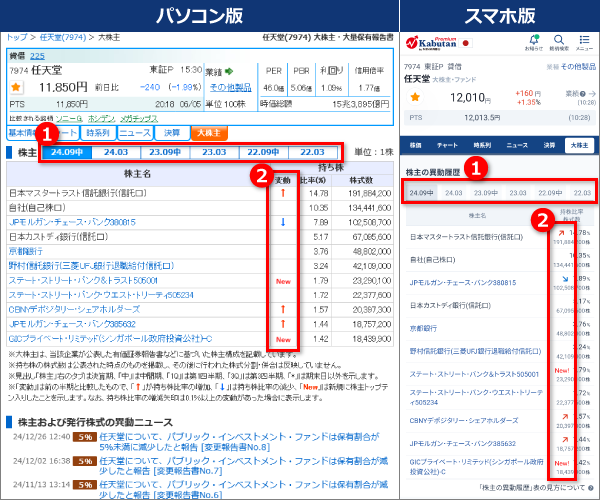
Task: Open the ニュース tab in smartphone navigation
Action: click(x=517, y=145)
